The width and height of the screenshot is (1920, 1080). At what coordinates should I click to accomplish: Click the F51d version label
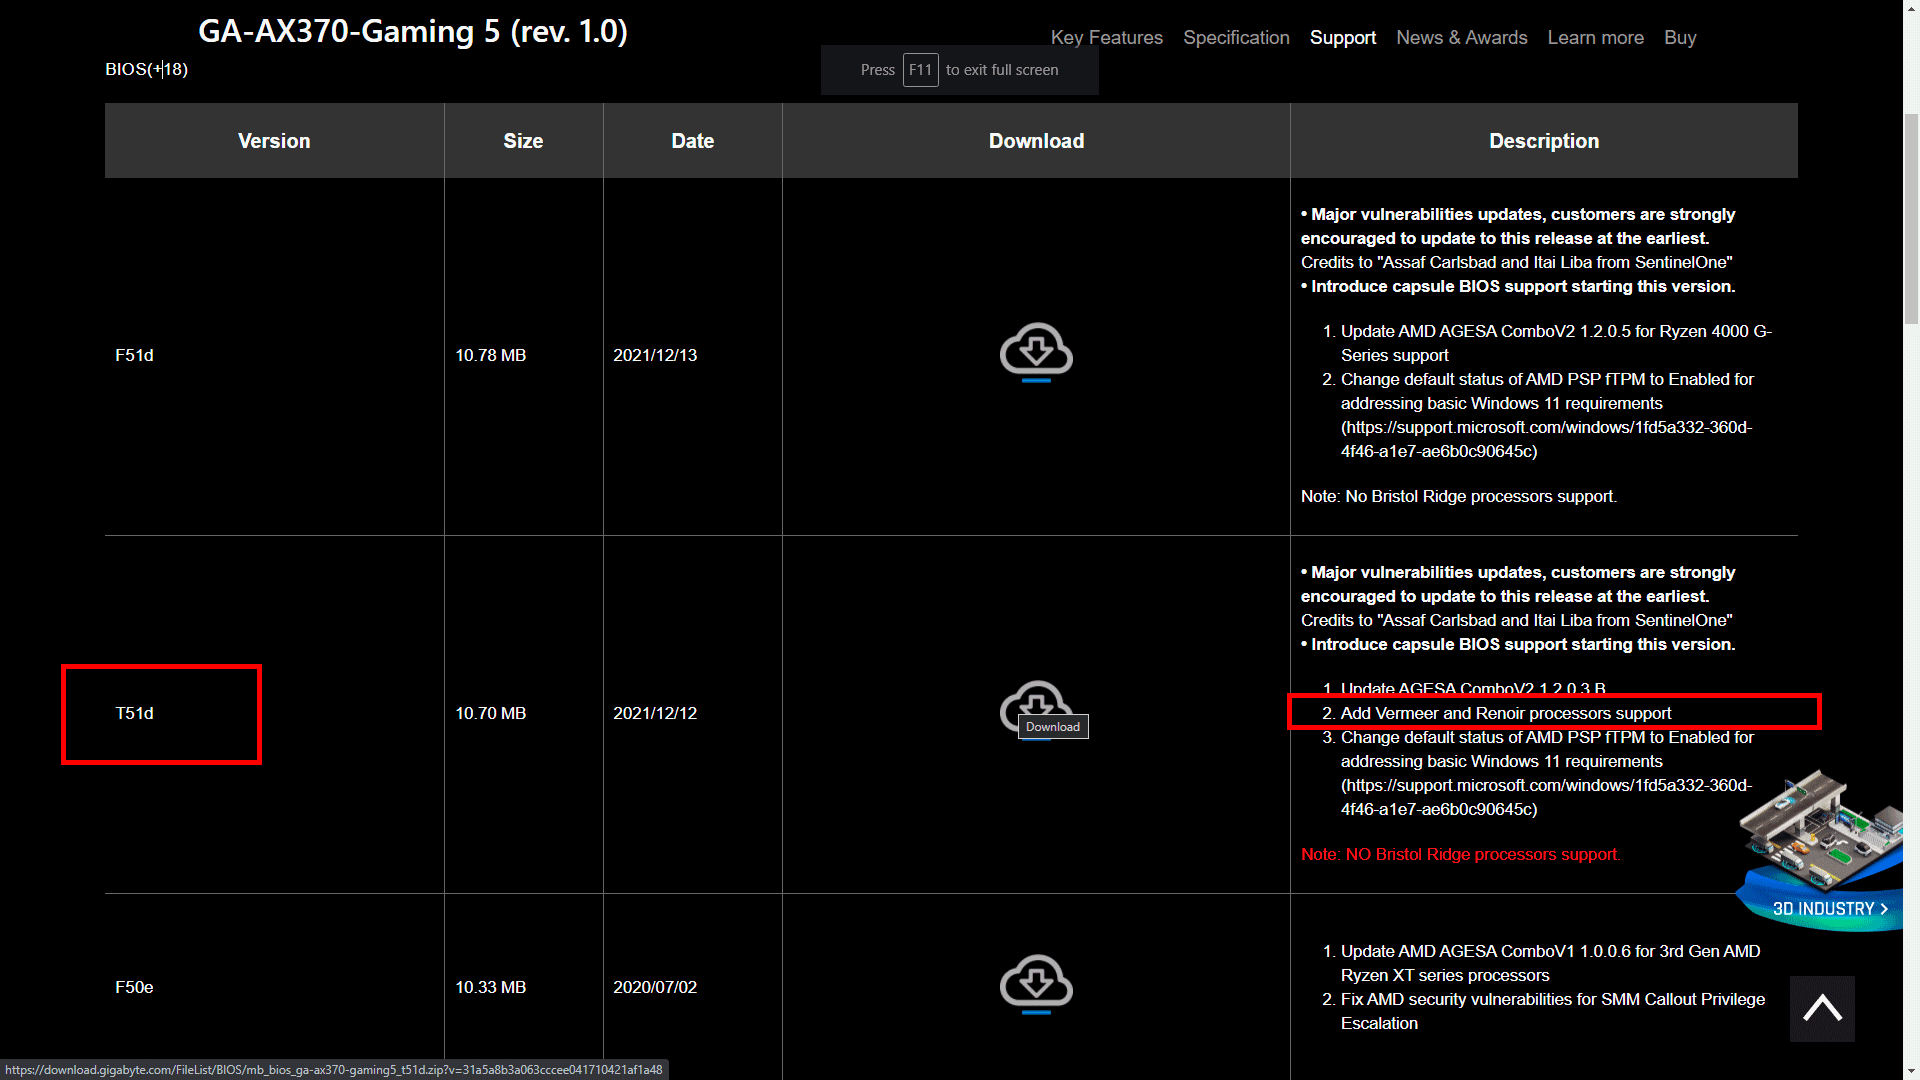pyautogui.click(x=134, y=355)
